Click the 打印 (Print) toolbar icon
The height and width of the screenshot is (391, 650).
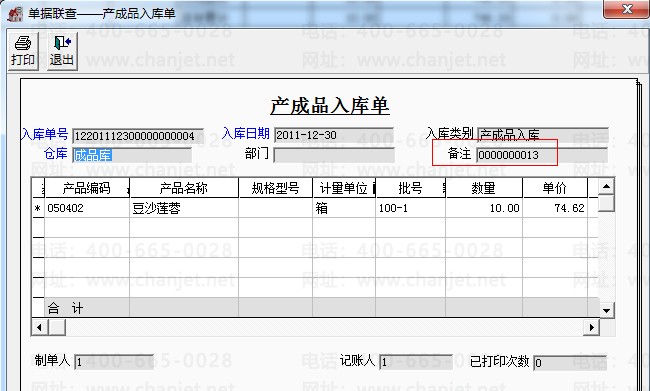pyautogui.click(x=23, y=51)
